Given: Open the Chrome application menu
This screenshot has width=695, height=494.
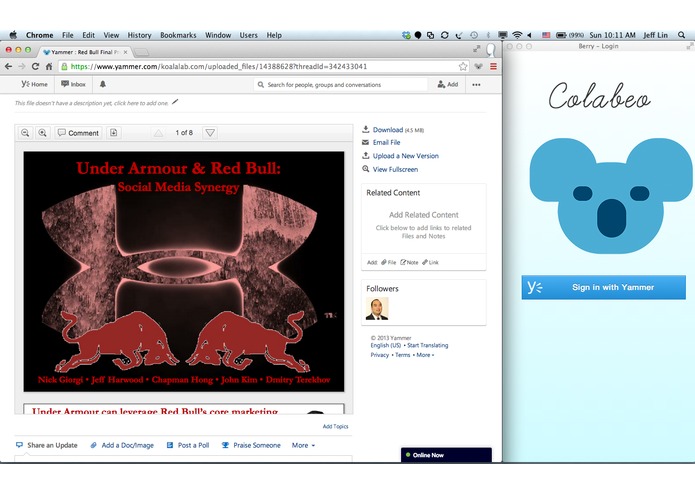Looking at the screenshot, I should pos(39,35).
